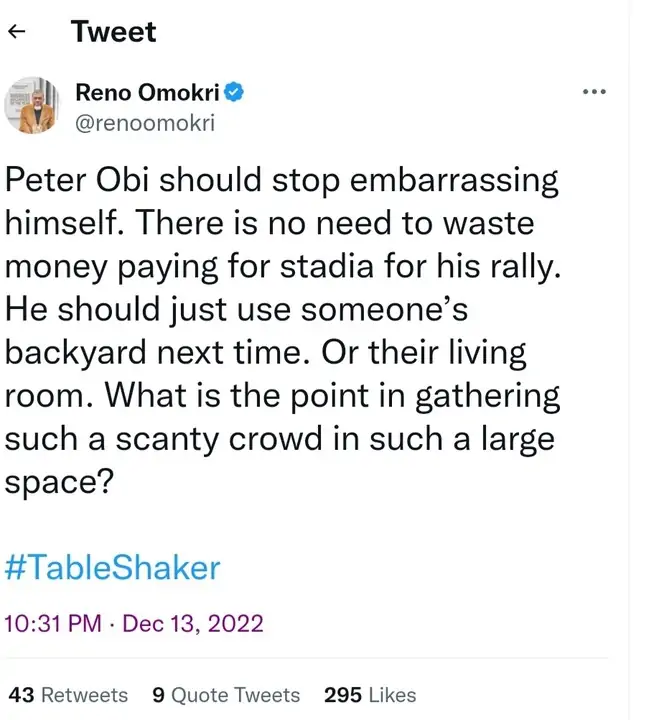The height and width of the screenshot is (720, 649).
Task: Open the #TableShaker hashtag
Action: (x=112, y=568)
